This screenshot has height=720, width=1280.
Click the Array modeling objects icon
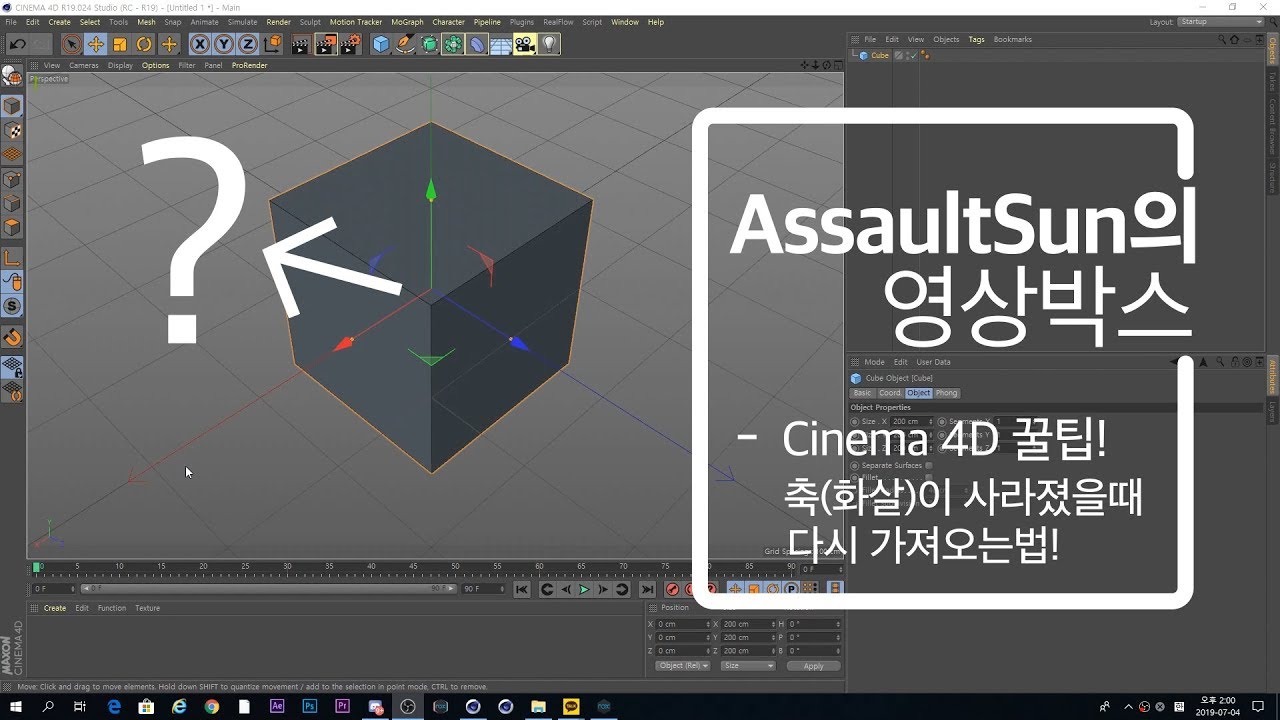coord(453,44)
